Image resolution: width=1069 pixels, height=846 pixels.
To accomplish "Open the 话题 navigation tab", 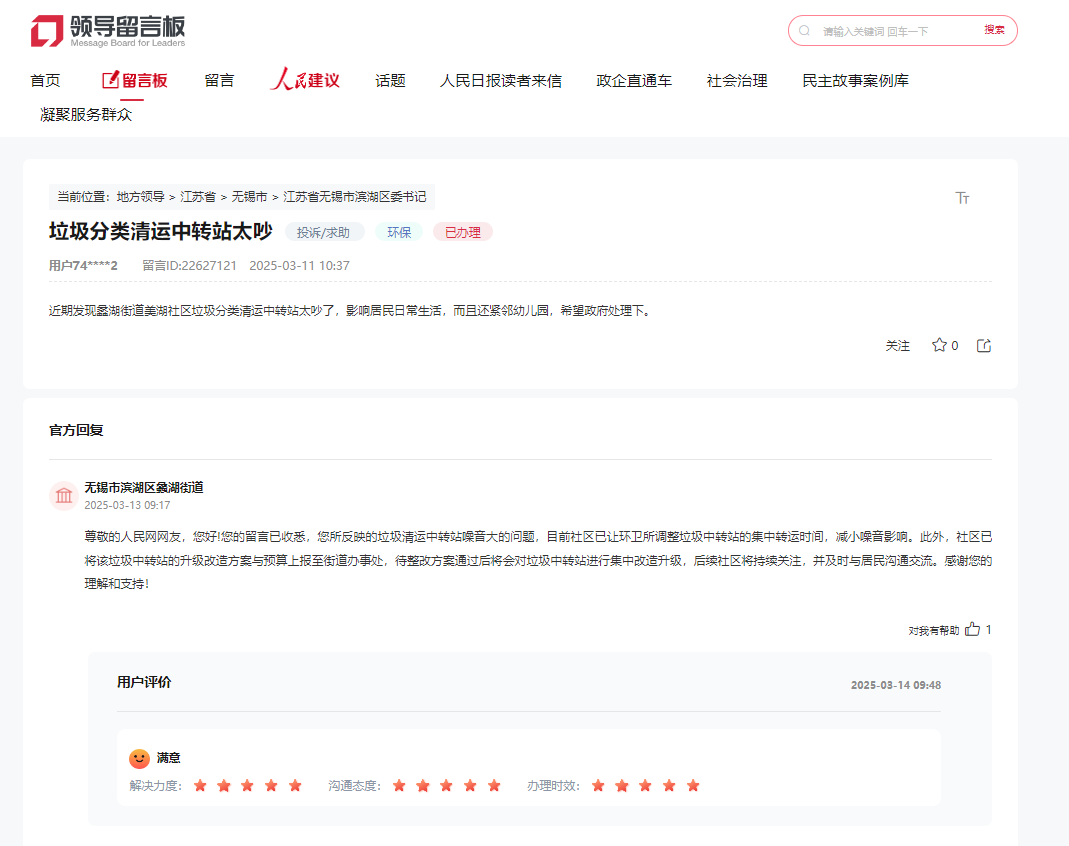I will 389,80.
